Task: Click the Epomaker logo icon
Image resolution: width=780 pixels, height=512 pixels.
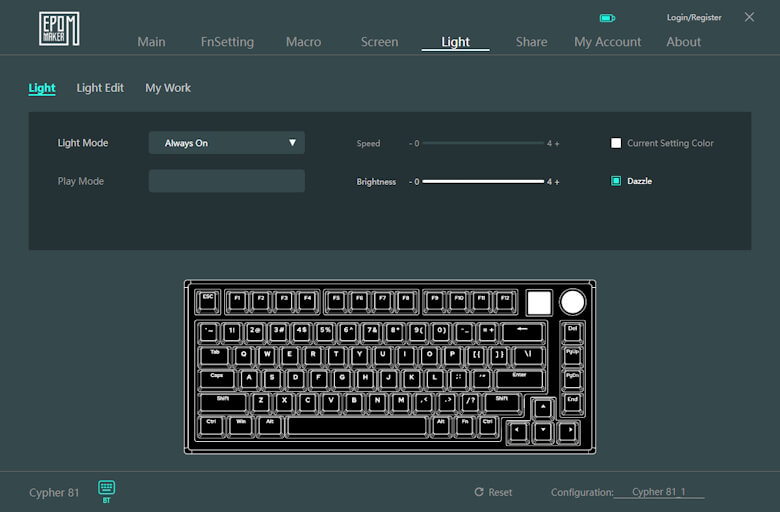Action: click(x=59, y=29)
